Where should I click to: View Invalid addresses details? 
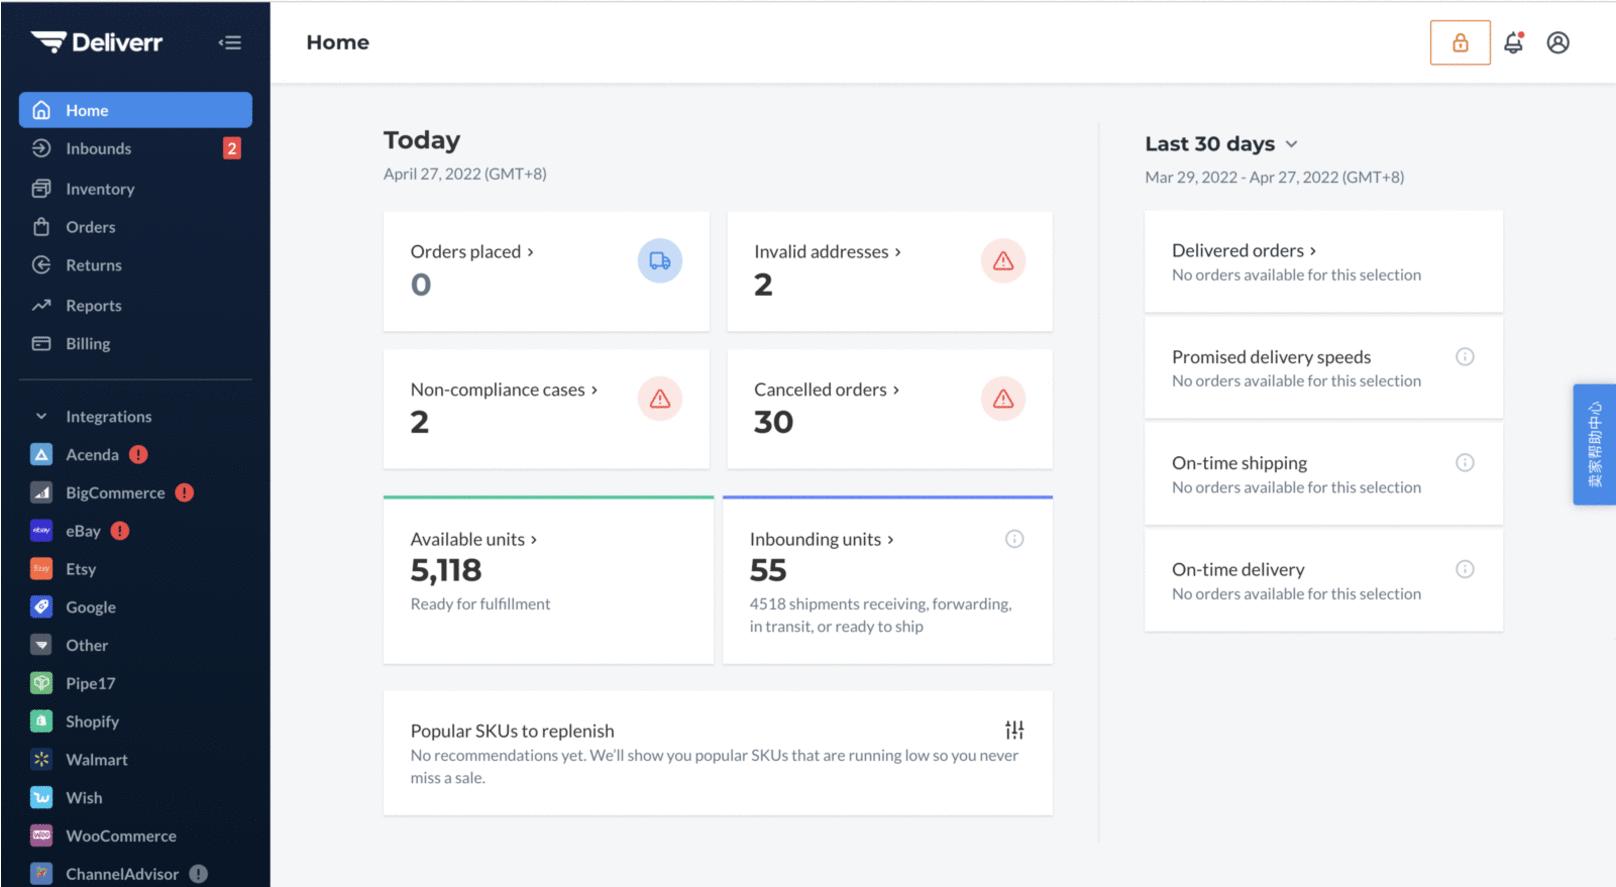click(x=827, y=252)
